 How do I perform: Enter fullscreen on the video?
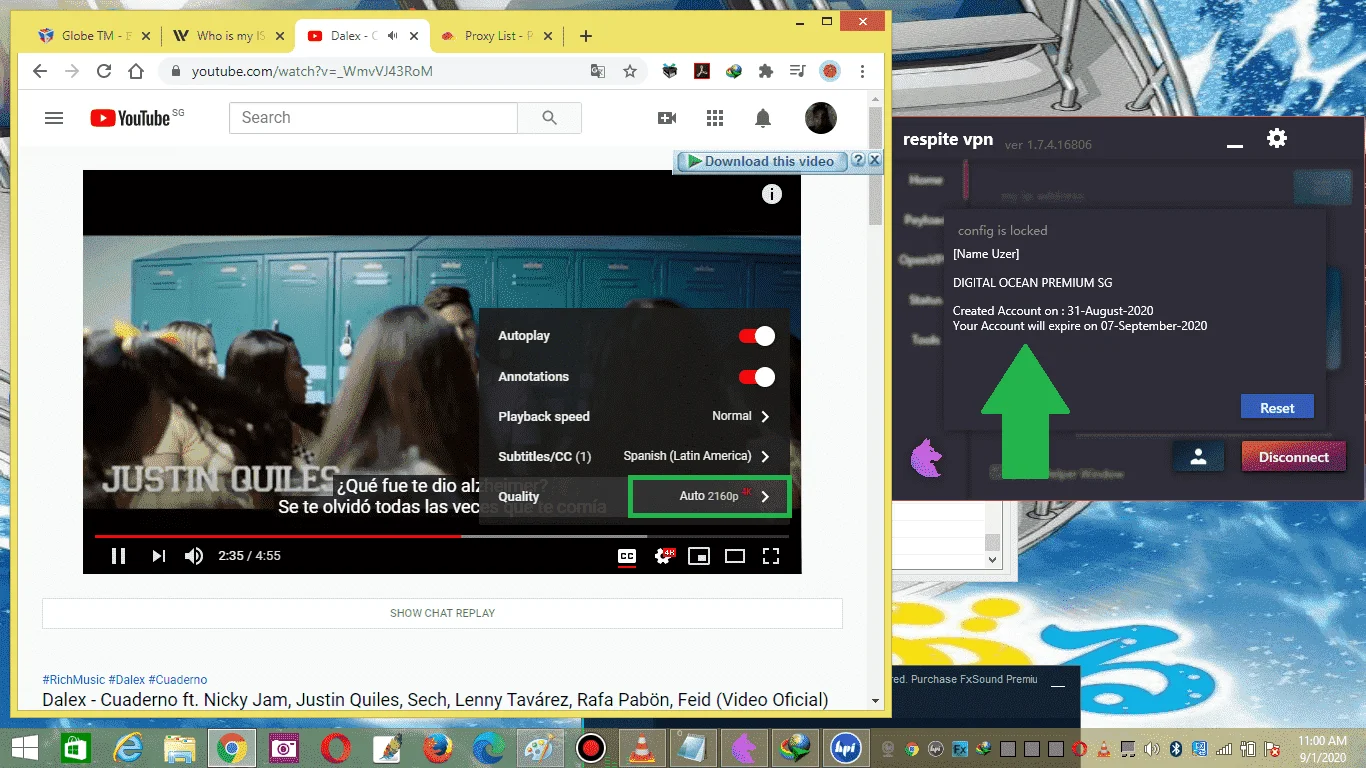coord(771,556)
